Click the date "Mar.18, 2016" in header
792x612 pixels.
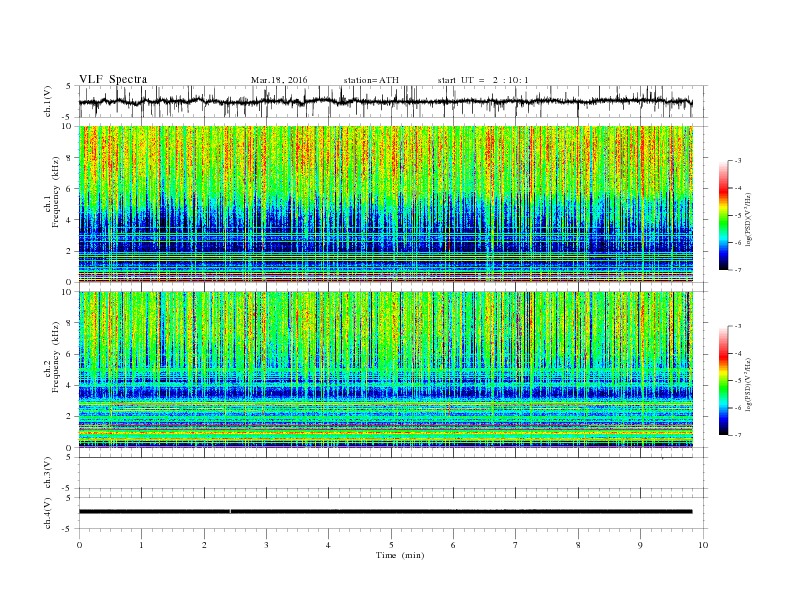click(279, 80)
